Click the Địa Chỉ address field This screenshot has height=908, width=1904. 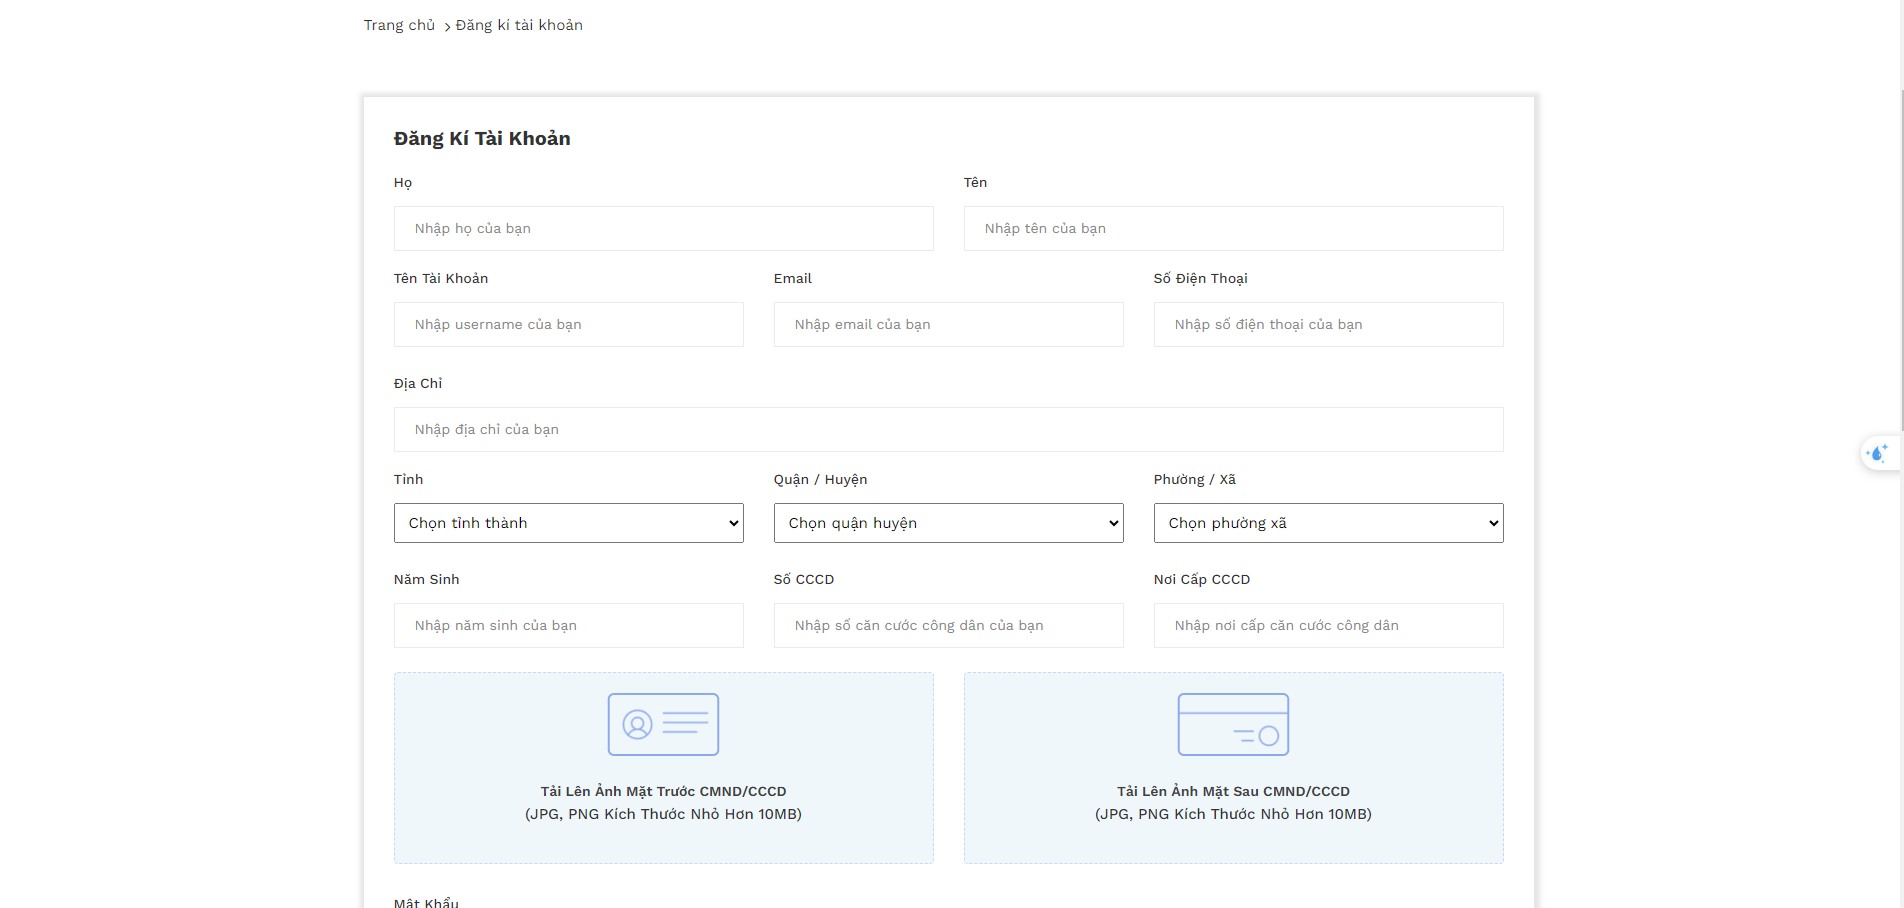point(948,429)
